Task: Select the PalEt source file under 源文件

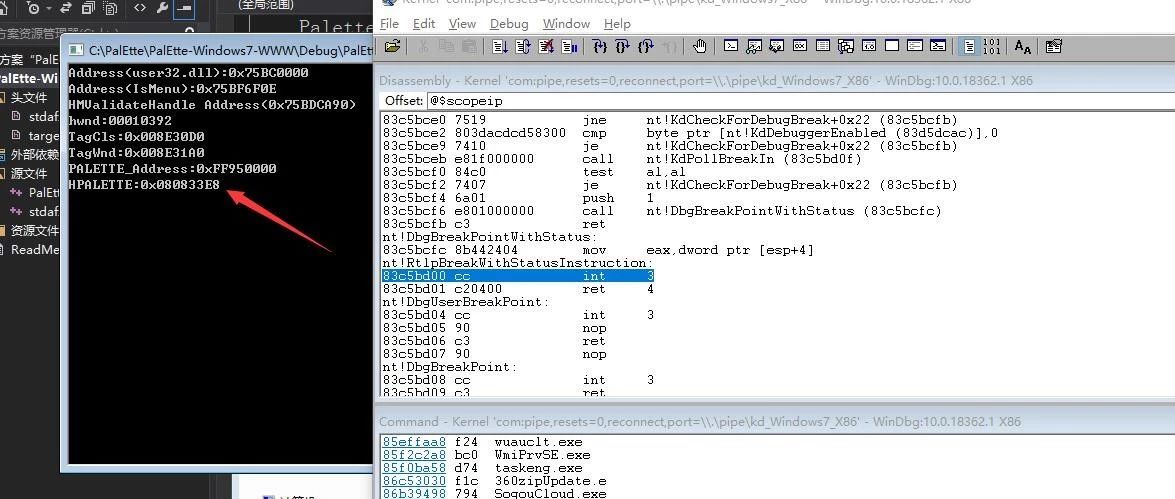Action: [x=43, y=193]
